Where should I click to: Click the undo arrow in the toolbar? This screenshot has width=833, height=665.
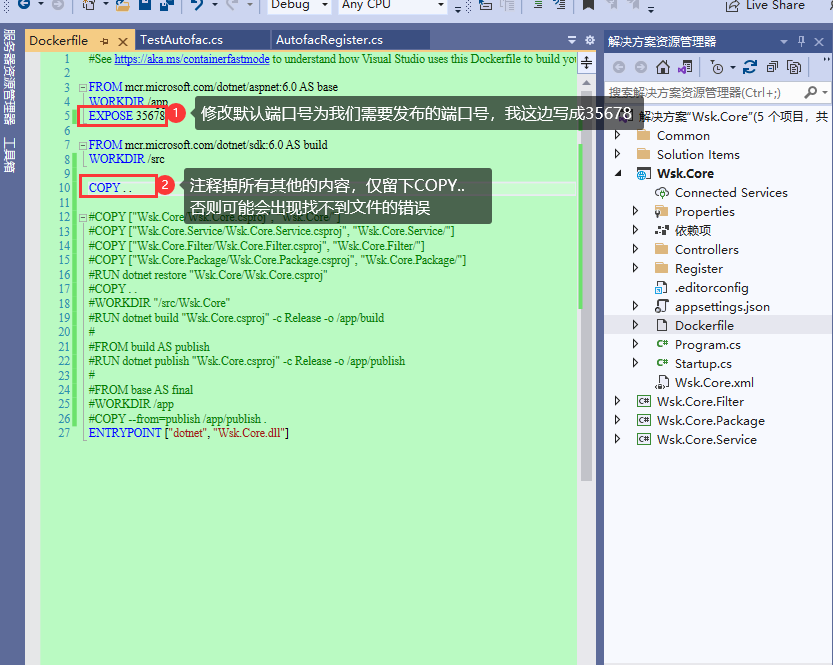tap(197, 5)
